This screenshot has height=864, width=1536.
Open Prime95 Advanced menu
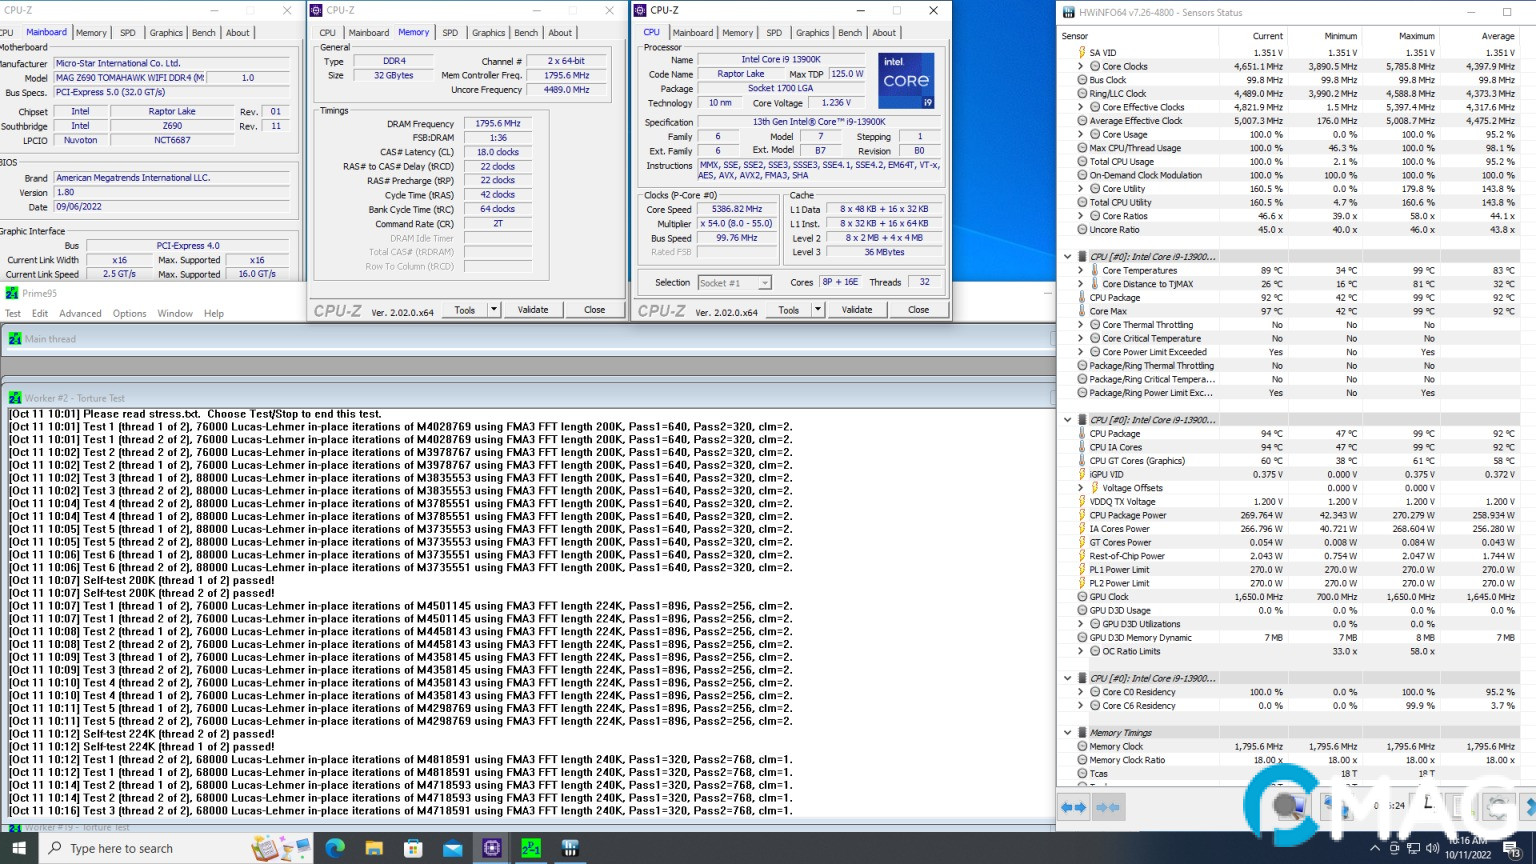pyautogui.click(x=80, y=314)
